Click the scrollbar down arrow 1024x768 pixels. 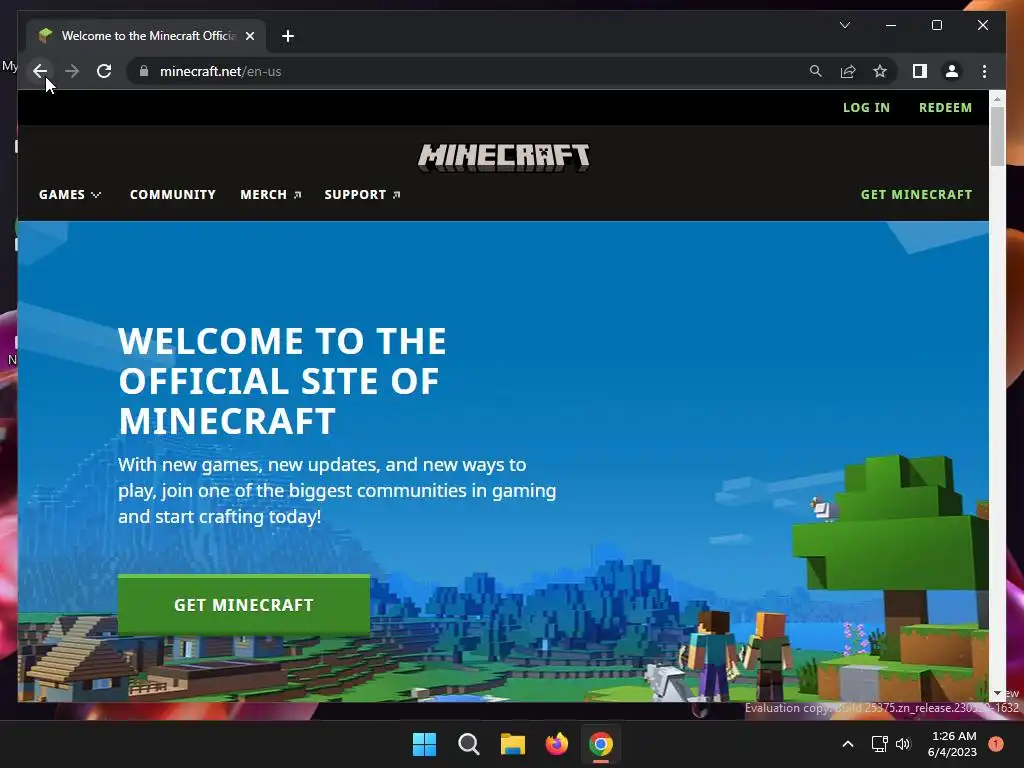pyautogui.click(x=997, y=693)
